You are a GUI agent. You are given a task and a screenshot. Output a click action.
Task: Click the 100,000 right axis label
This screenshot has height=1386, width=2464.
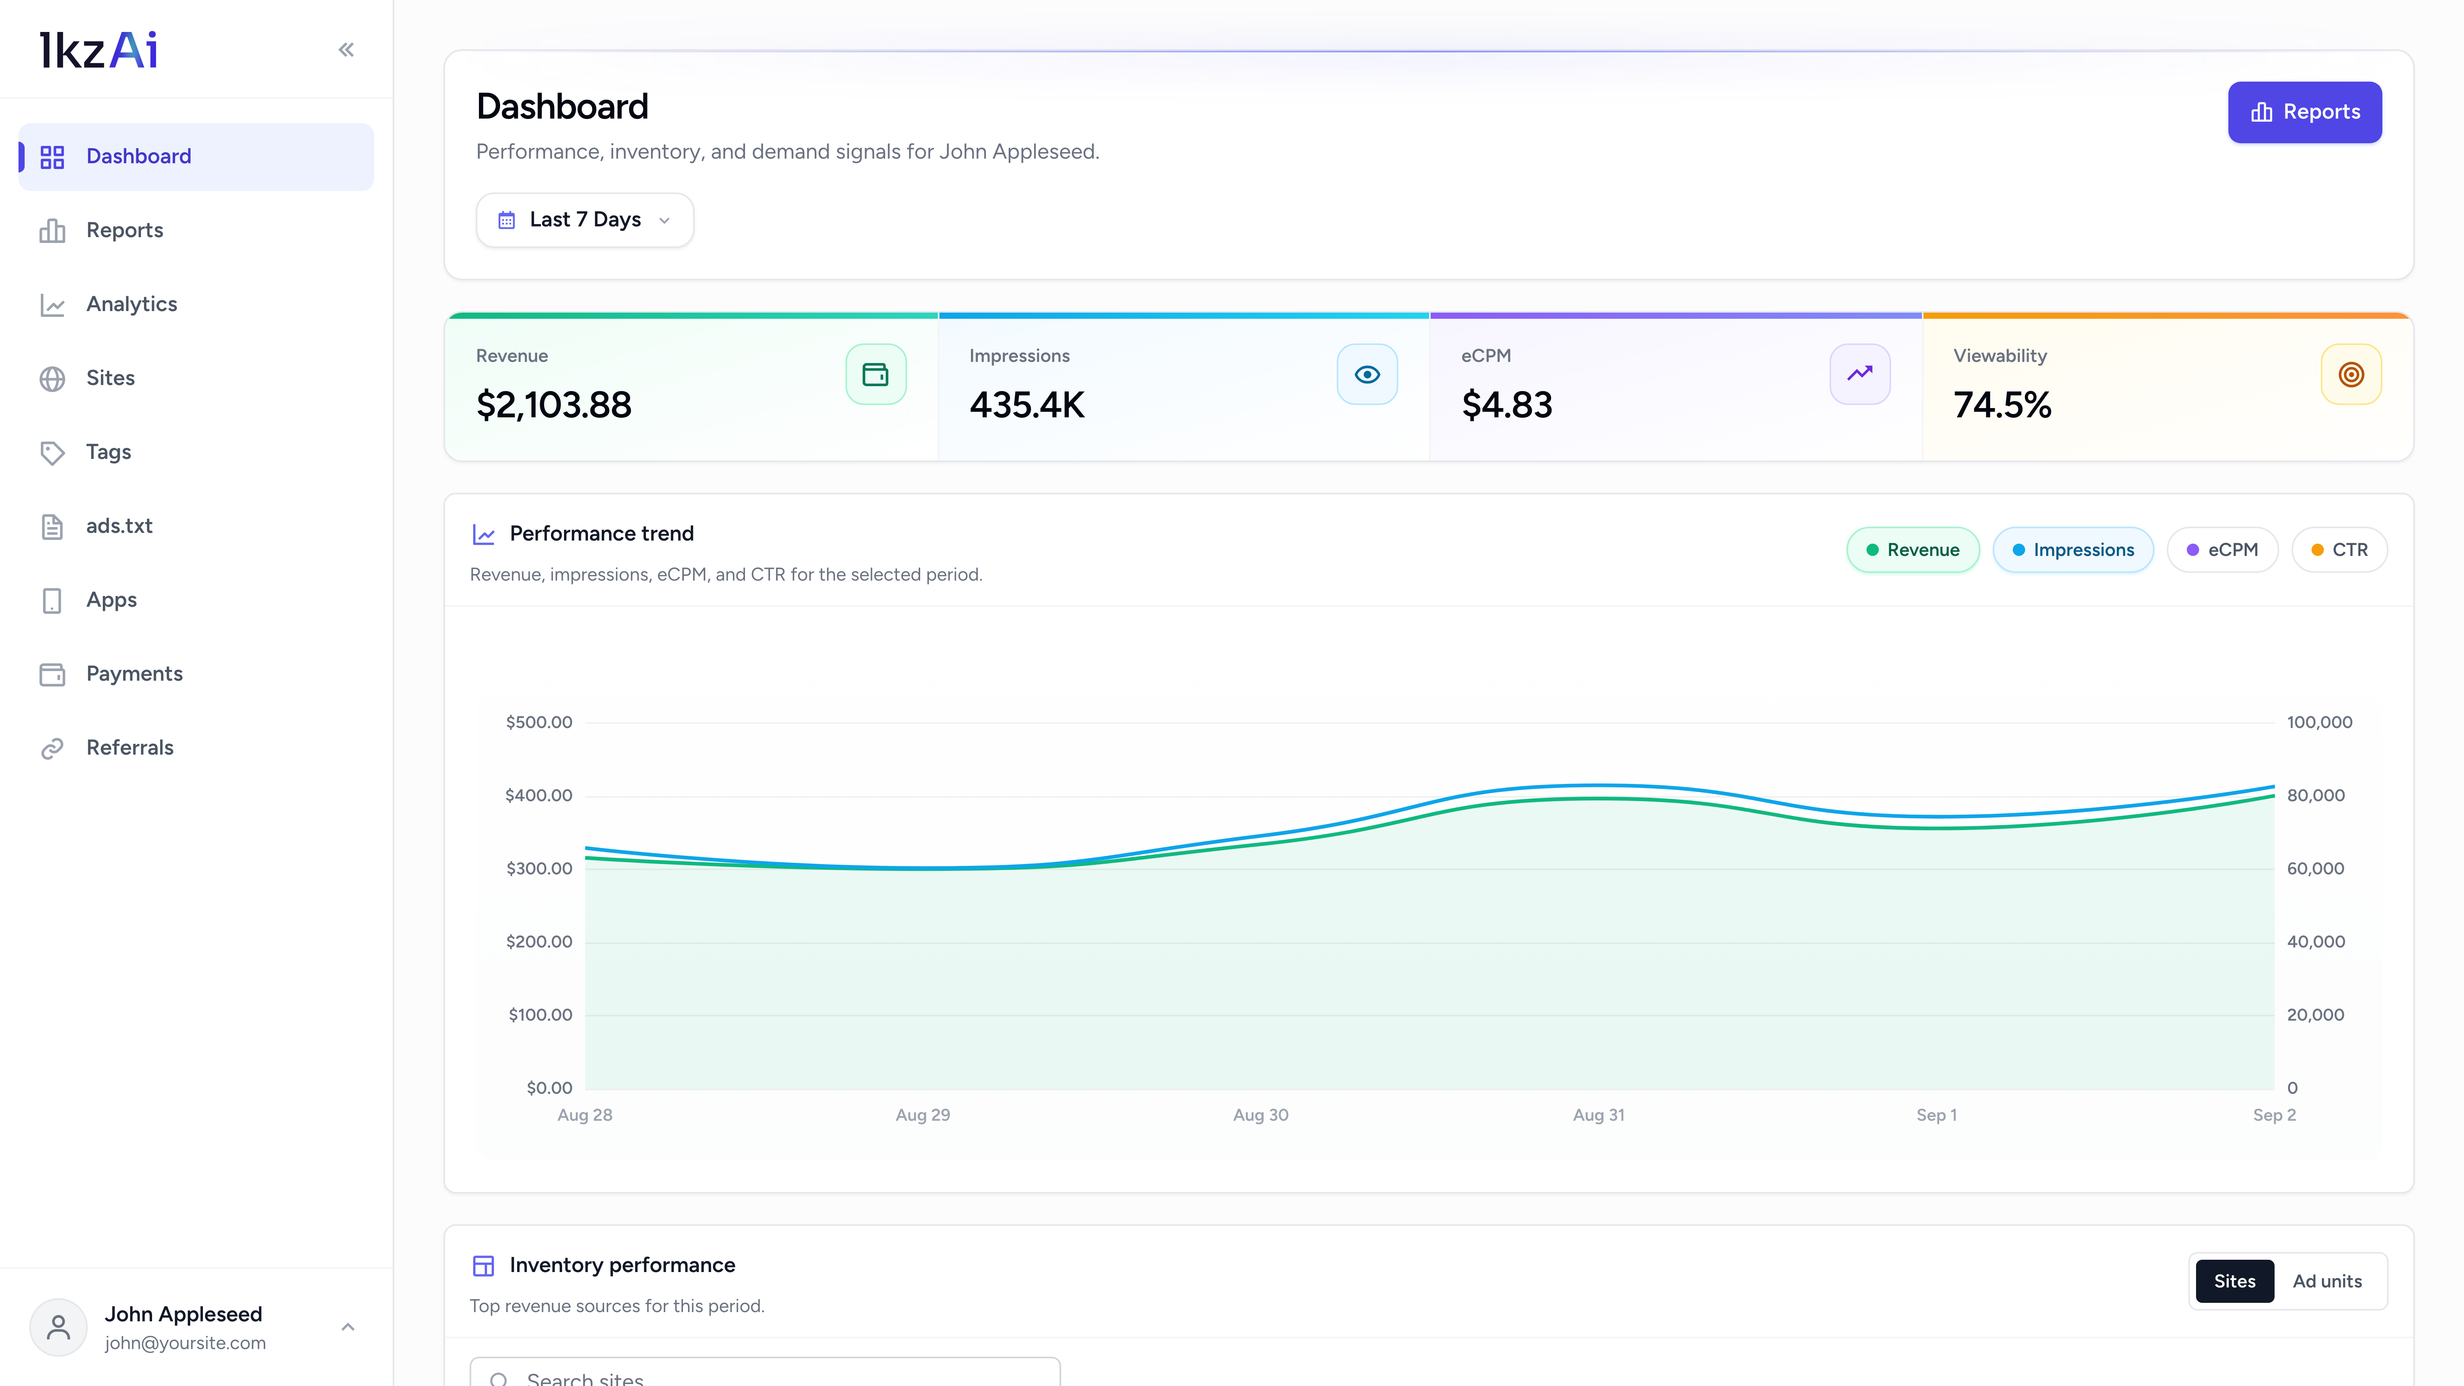pos(2319,722)
